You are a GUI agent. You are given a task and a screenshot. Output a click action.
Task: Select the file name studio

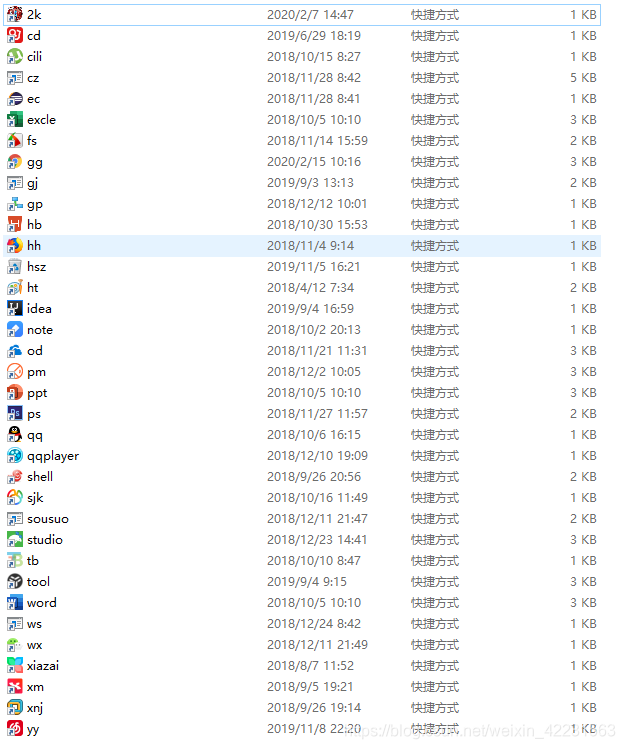(45, 540)
